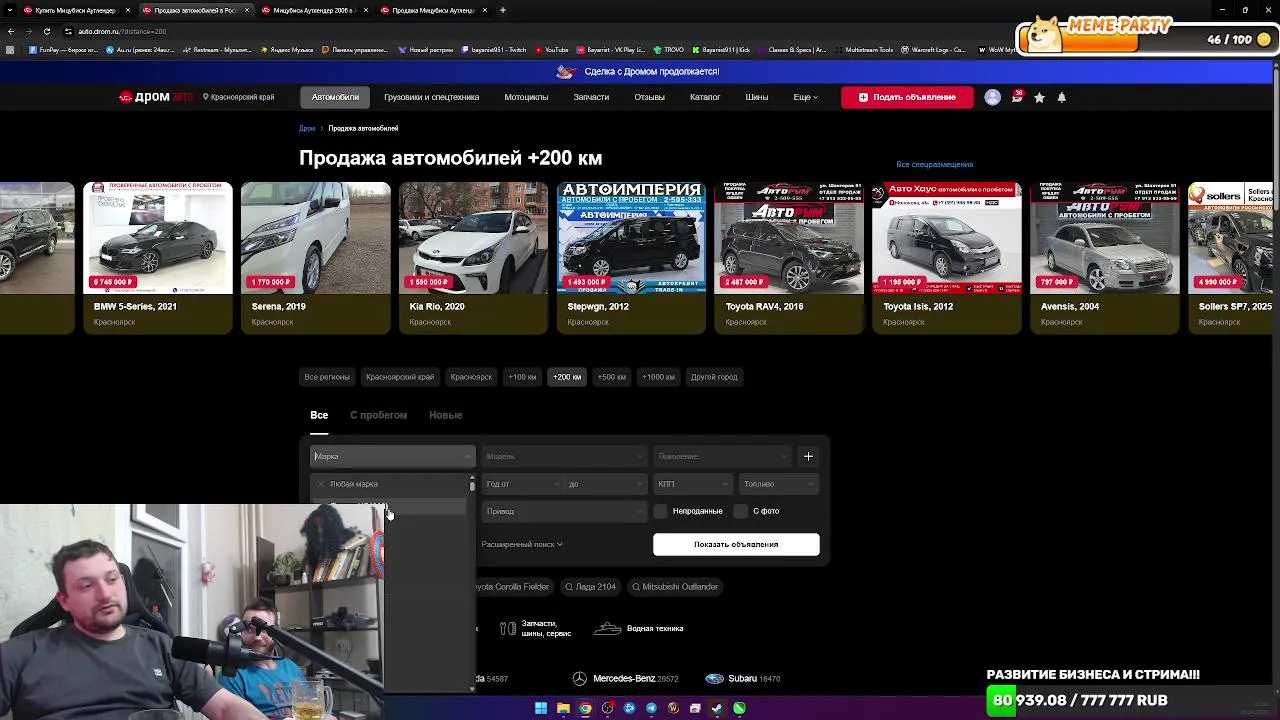The height and width of the screenshot is (720, 1280).
Task: Open the Toyota RAV4, 2016 listing thumbnail
Action: [x=789, y=238]
